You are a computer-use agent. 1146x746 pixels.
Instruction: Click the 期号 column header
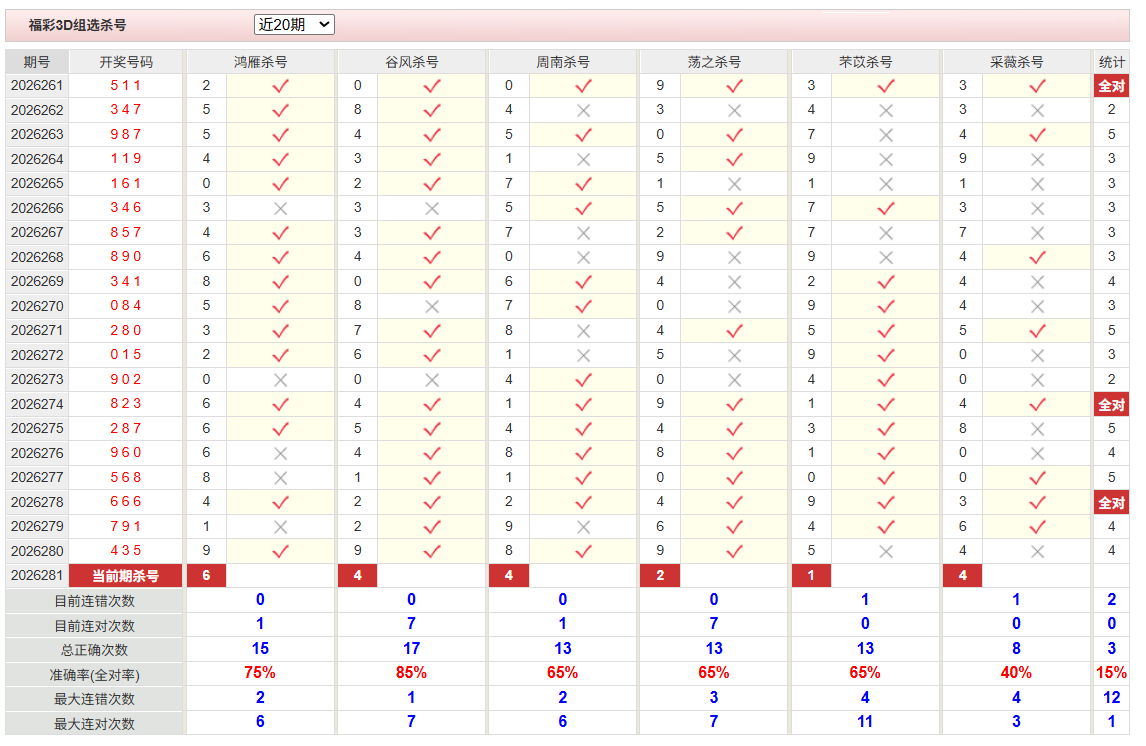click(x=37, y=62)
